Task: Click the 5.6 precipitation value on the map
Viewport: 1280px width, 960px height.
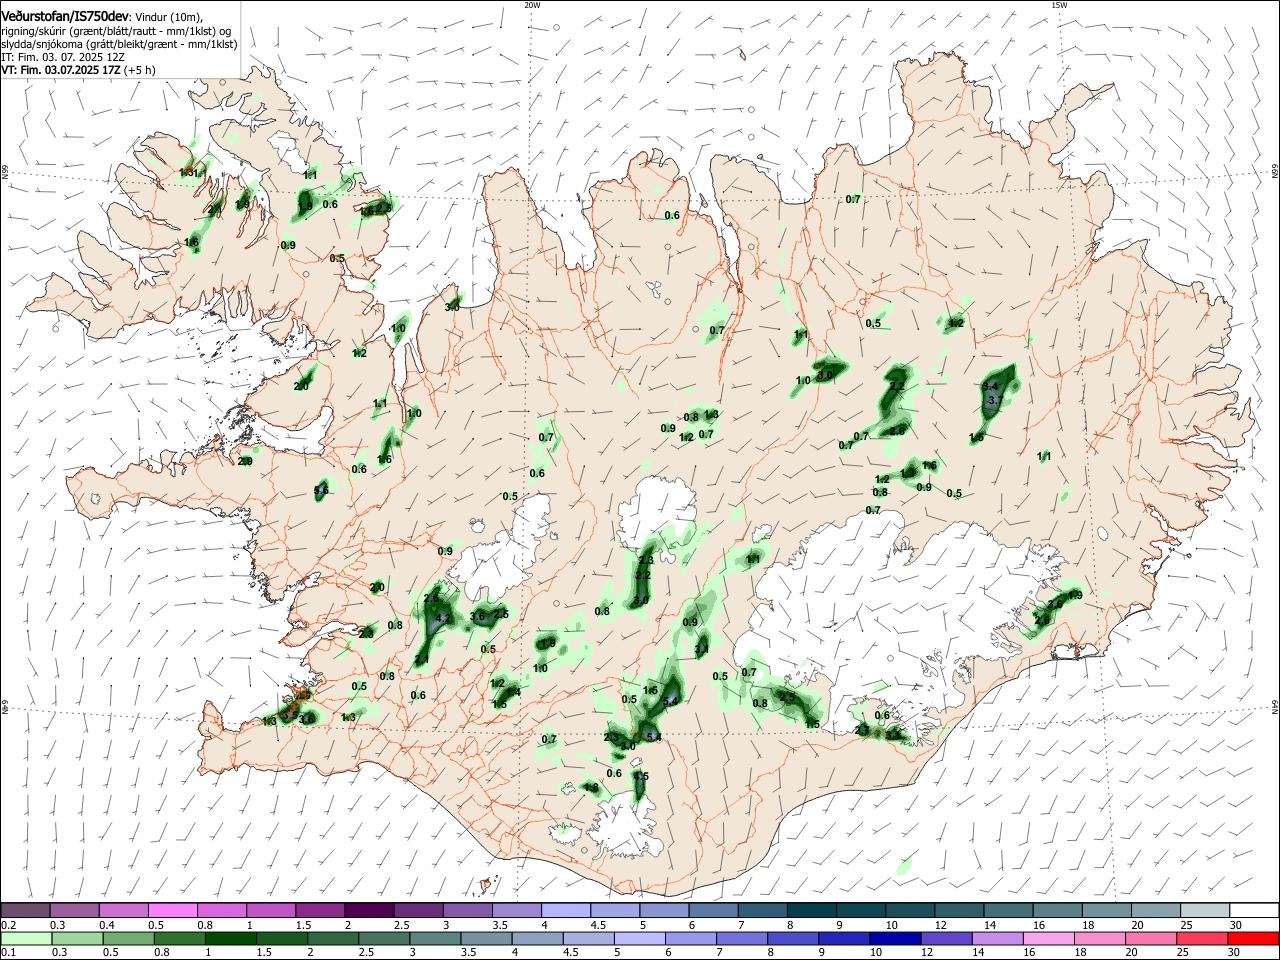Action: coord(321,490)
